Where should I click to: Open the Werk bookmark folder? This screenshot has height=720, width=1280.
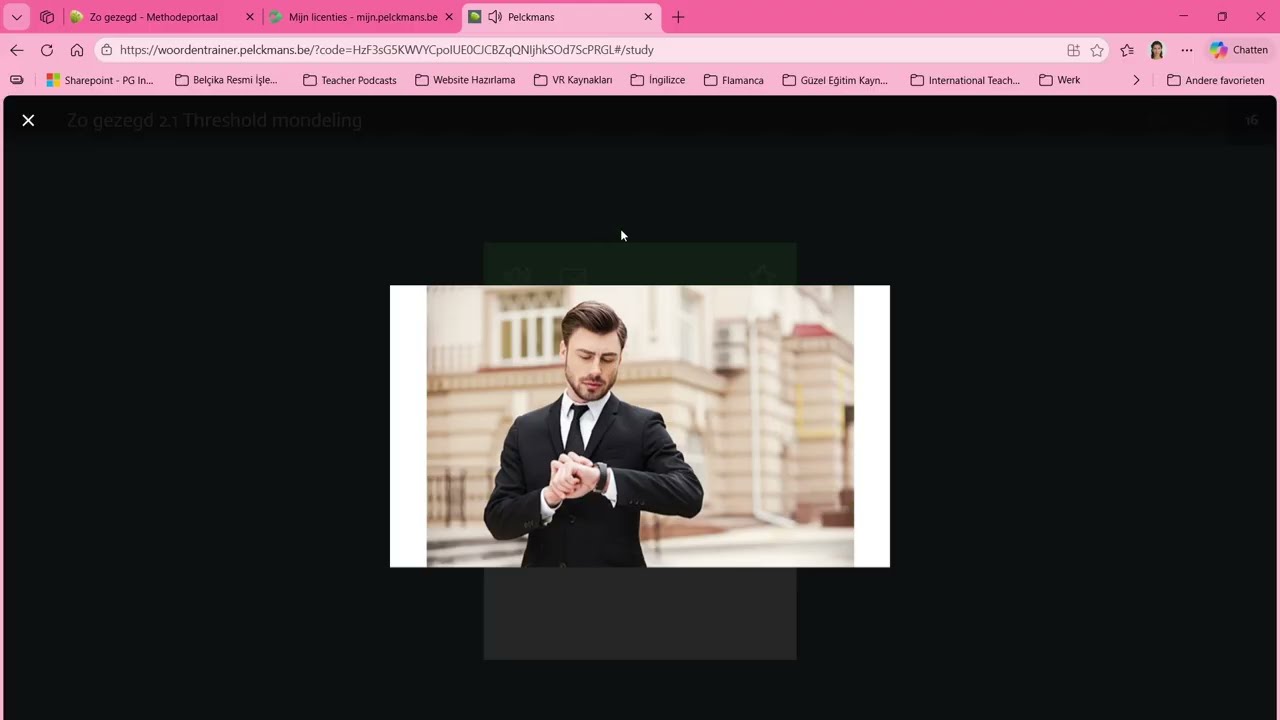click(1060, 80)
